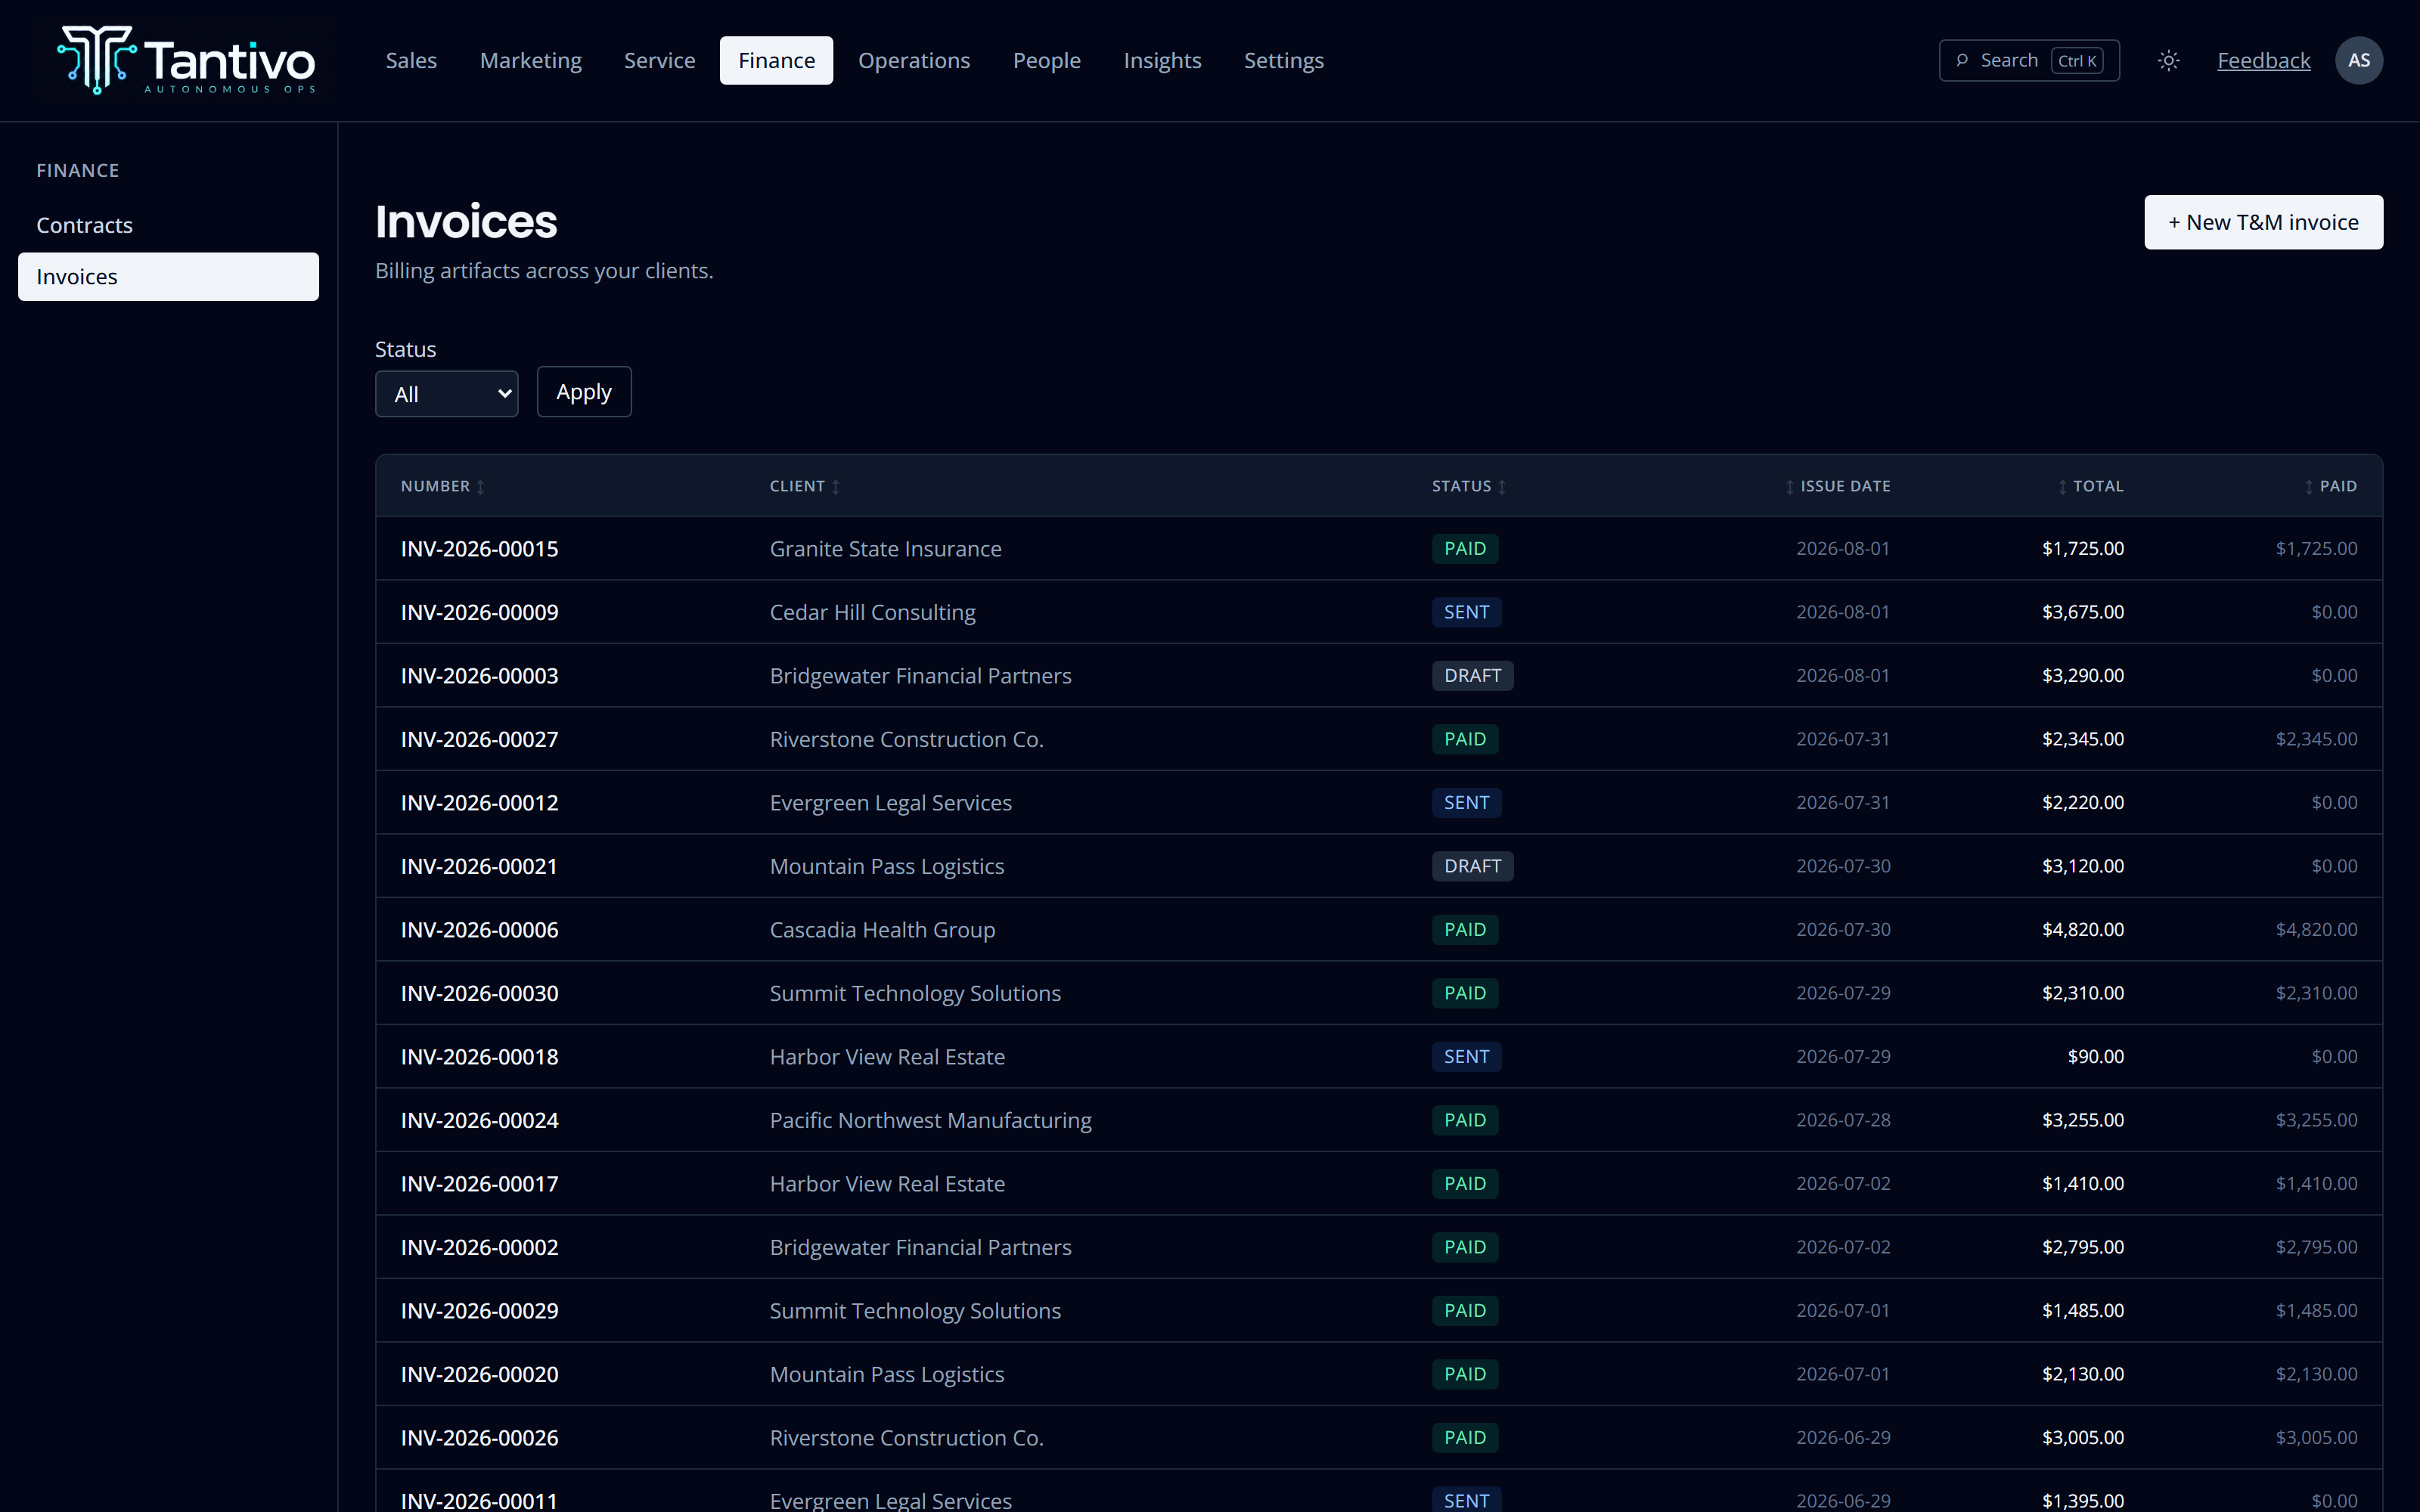Image resolution: width=2420 pixels, height=1512 pixels.
Task: Click the $3,675.00 total amount
Action: pos(2082,612)
